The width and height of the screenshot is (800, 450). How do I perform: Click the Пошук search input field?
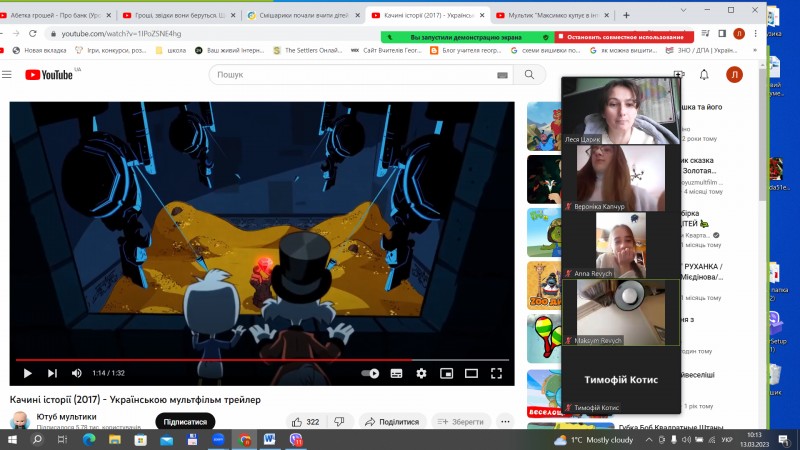click(350, 75)
